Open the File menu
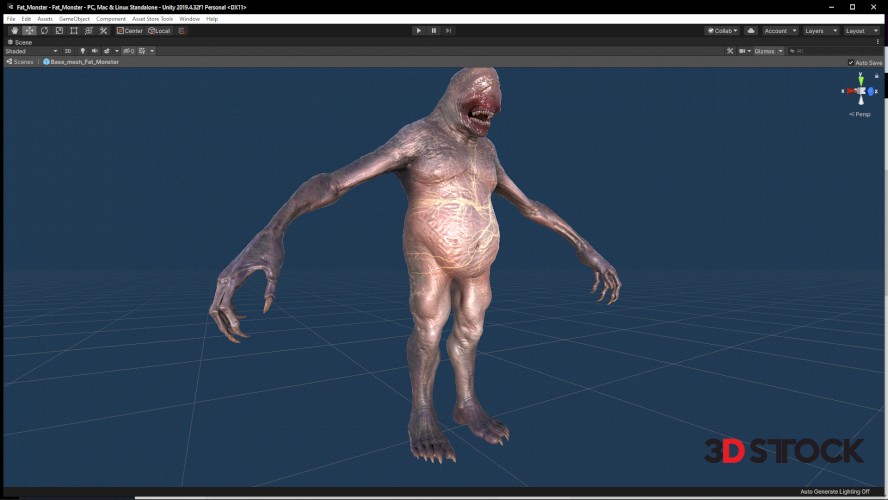The width and height of the screenshot is (888, 500). click(x=11, y=19)
